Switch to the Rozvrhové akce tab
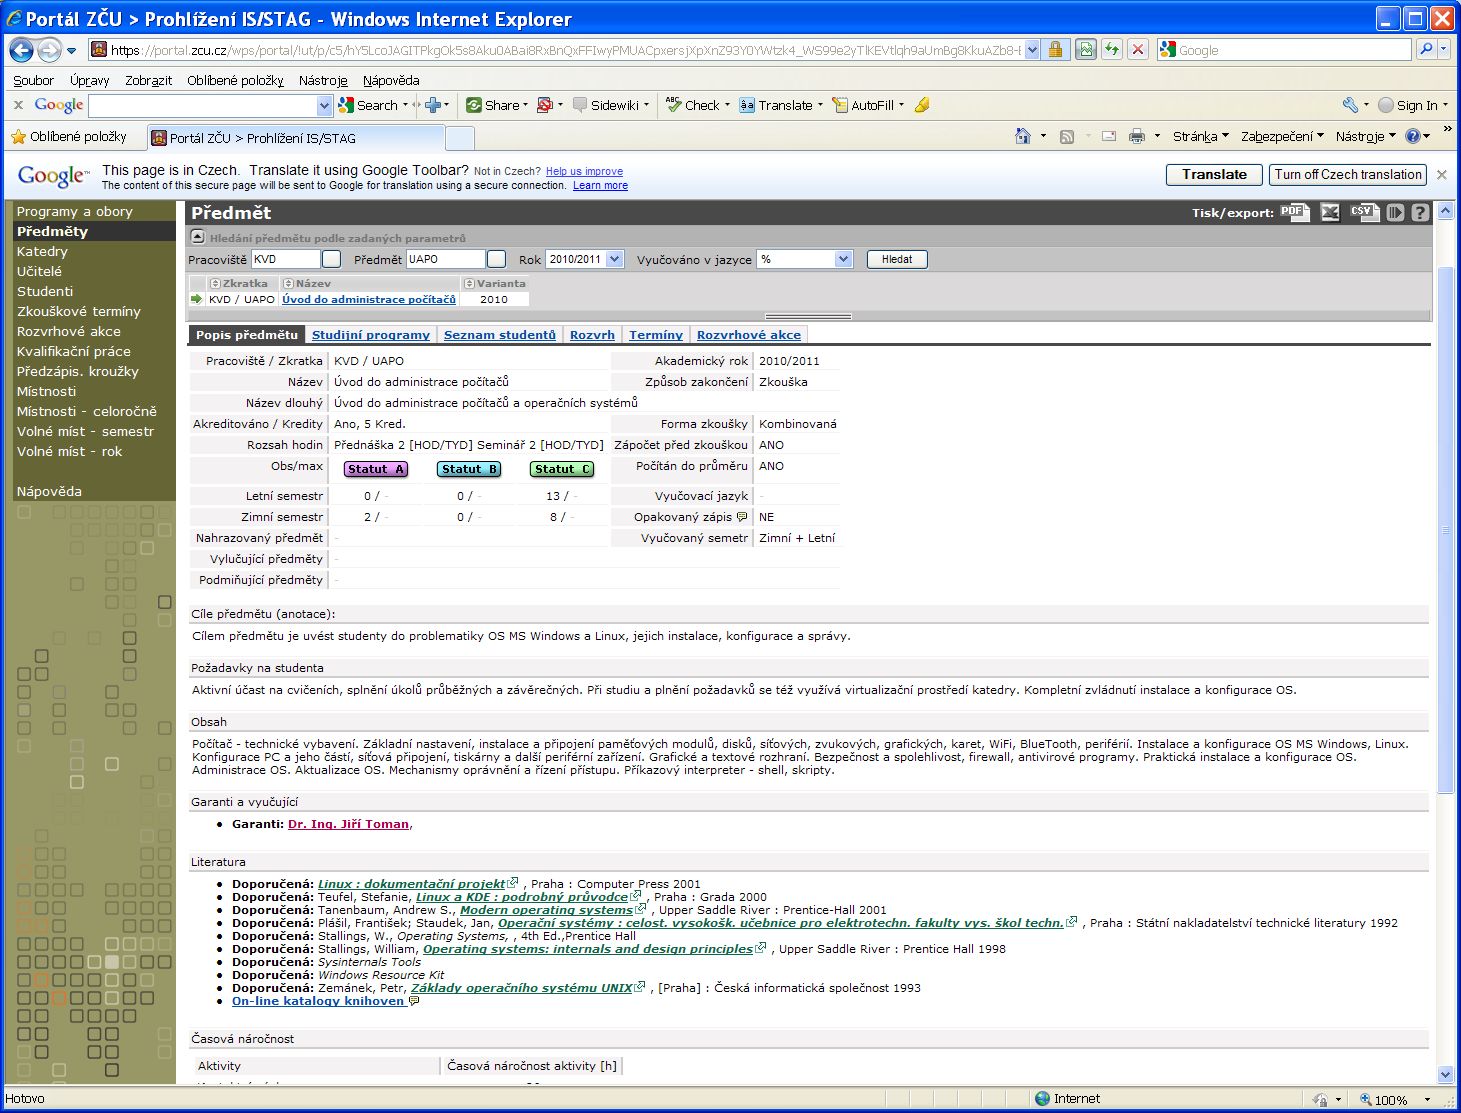Screen dimensions: 1461x1113 pos(749,335)
